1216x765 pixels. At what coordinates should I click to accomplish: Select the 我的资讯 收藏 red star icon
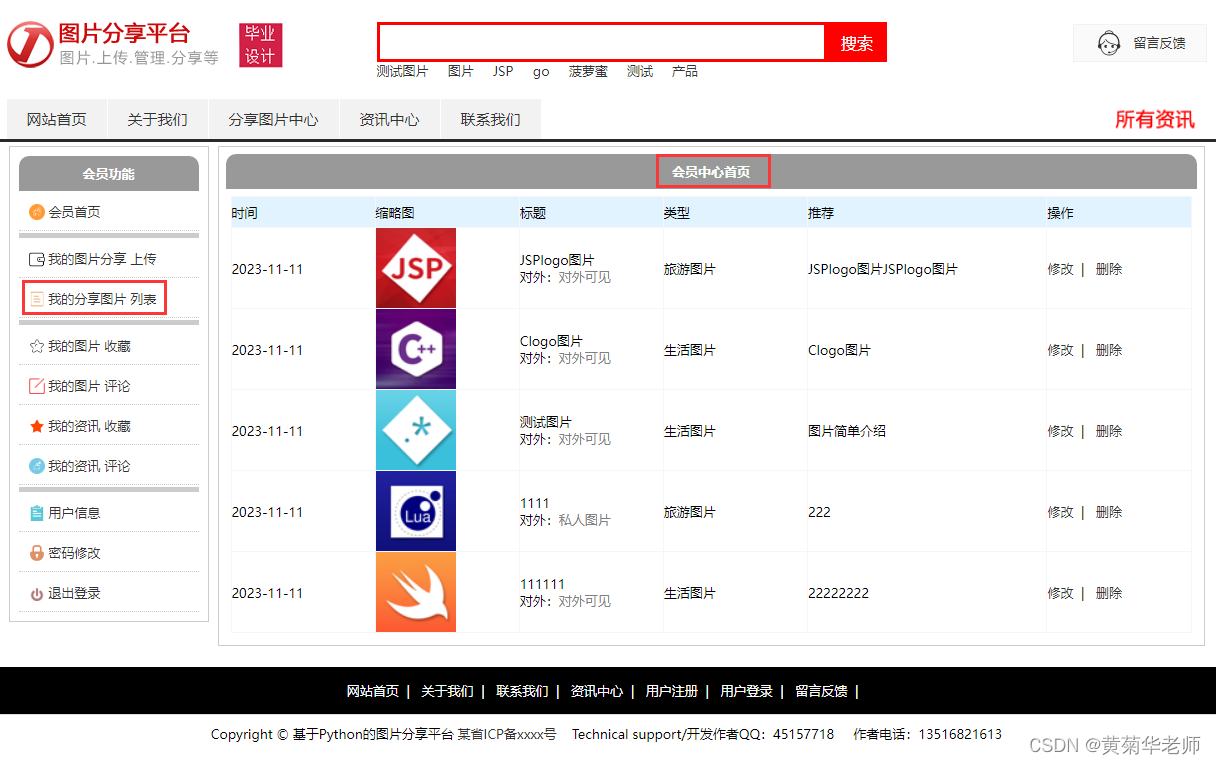tap(34, 425)
